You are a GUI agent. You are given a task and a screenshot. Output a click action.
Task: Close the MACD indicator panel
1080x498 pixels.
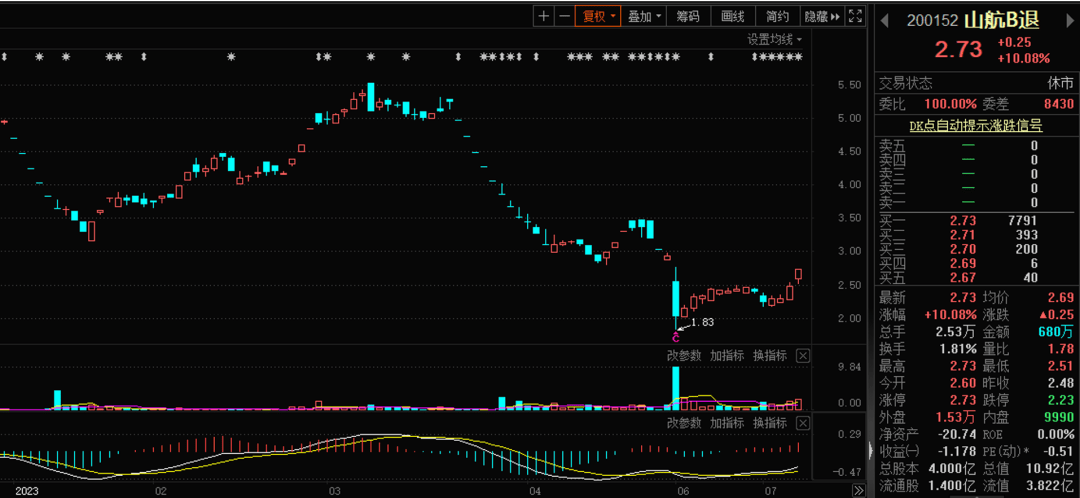pyautogui.click(x=803, y=423)
